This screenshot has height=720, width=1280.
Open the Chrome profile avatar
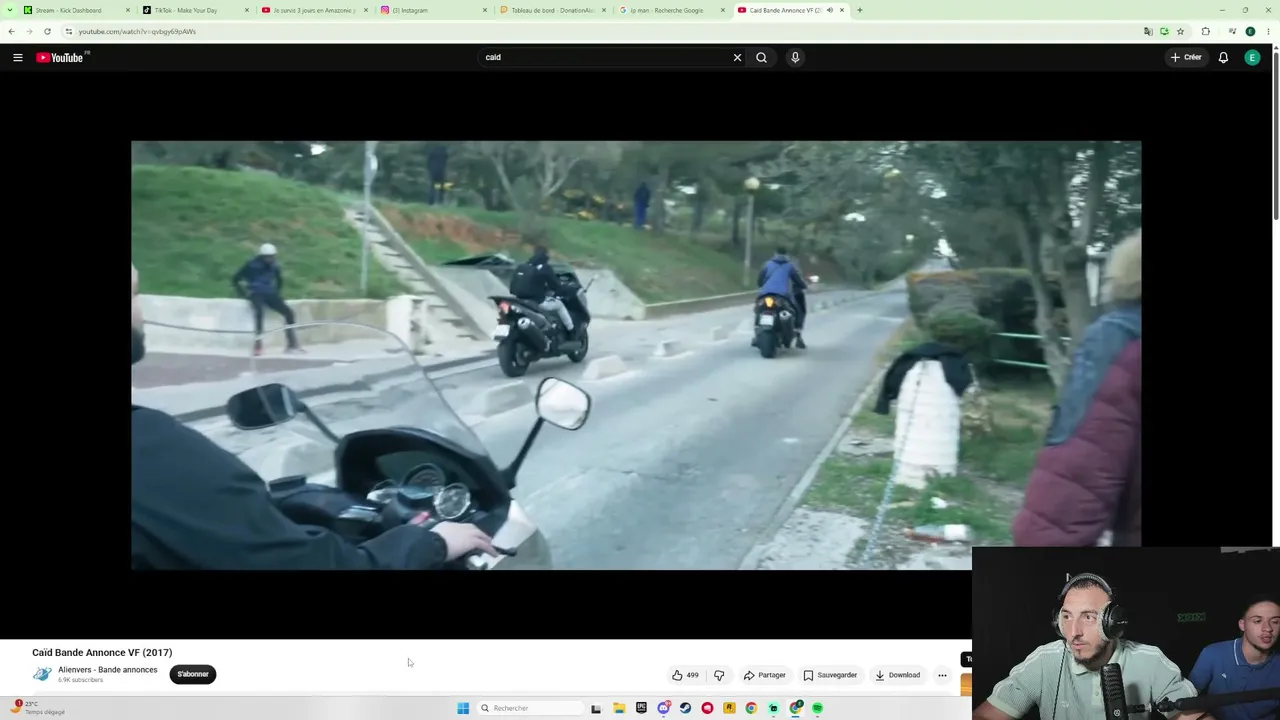click(x=1250, y=32)
